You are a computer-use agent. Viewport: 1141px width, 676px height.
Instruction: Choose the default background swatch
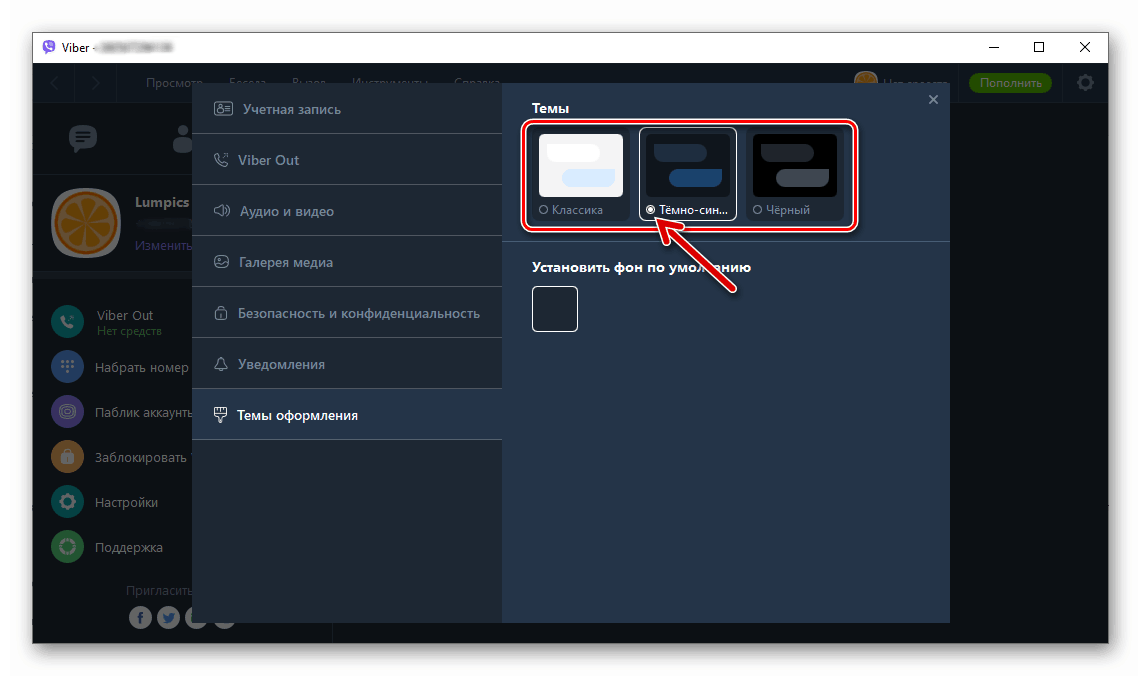[554, 309]
